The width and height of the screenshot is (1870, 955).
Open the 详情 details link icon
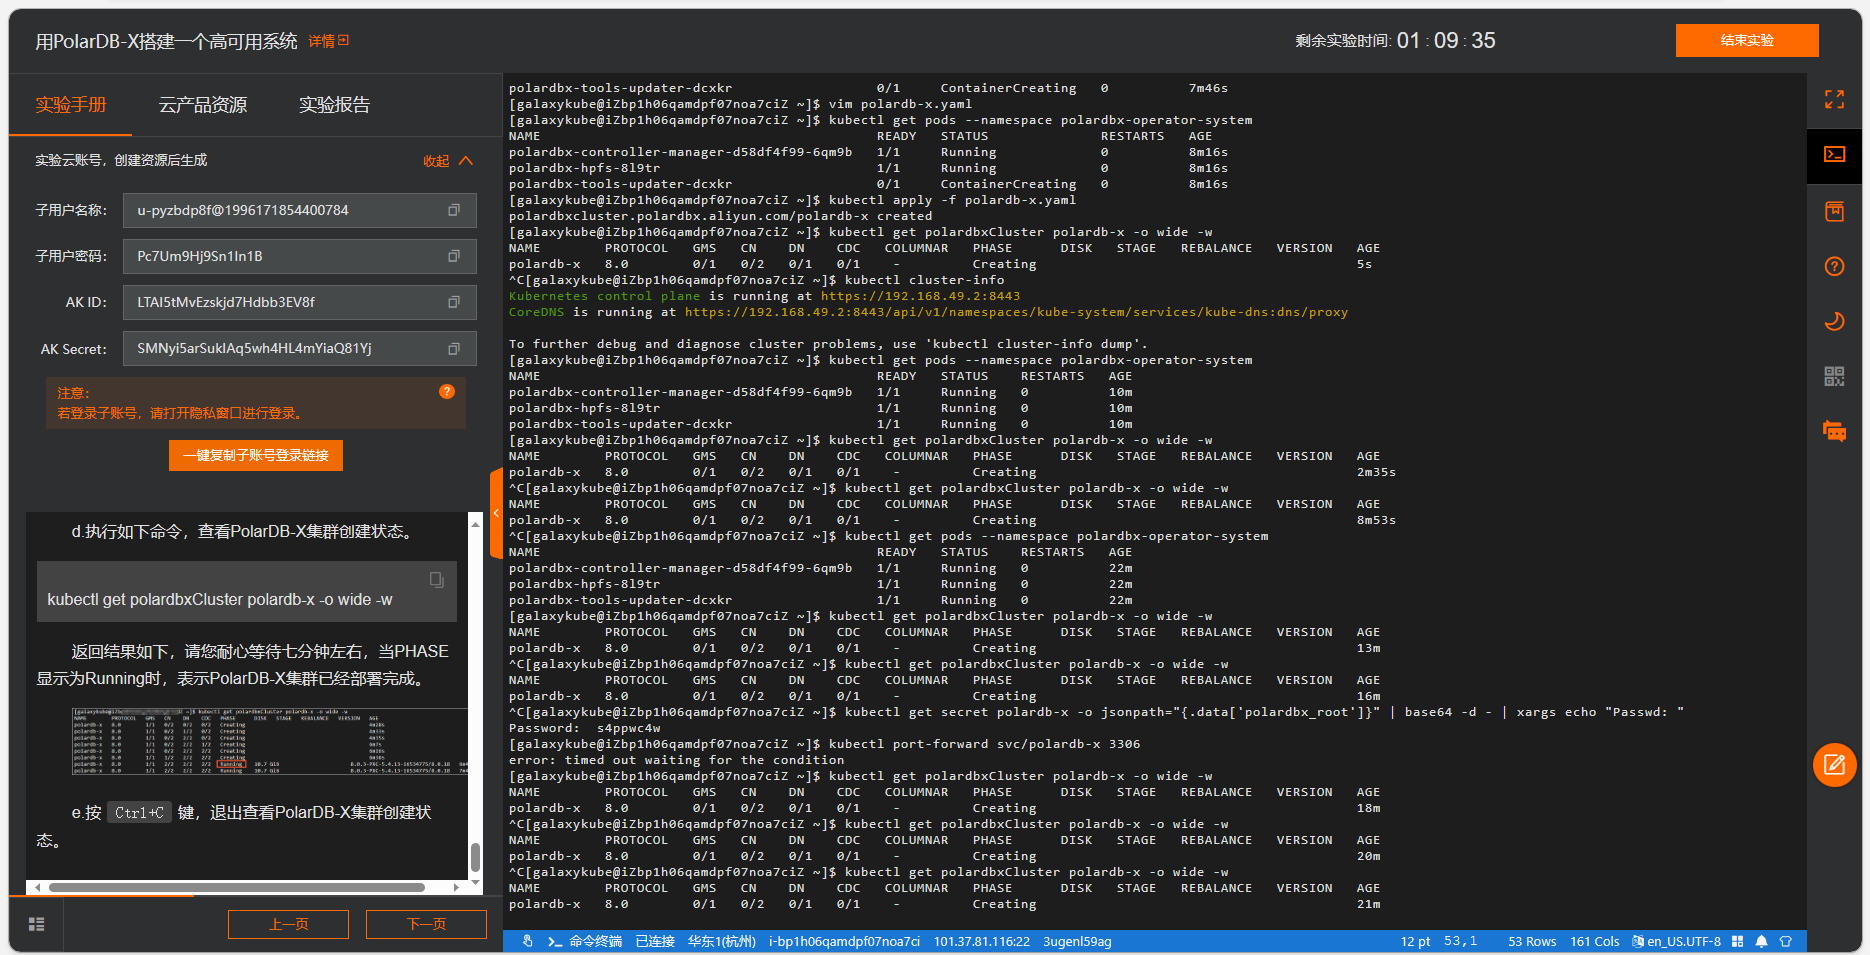coord(344,40)
